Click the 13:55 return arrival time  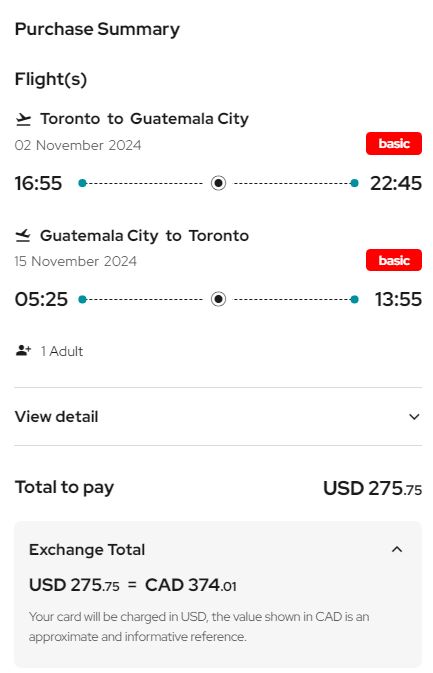398,299
